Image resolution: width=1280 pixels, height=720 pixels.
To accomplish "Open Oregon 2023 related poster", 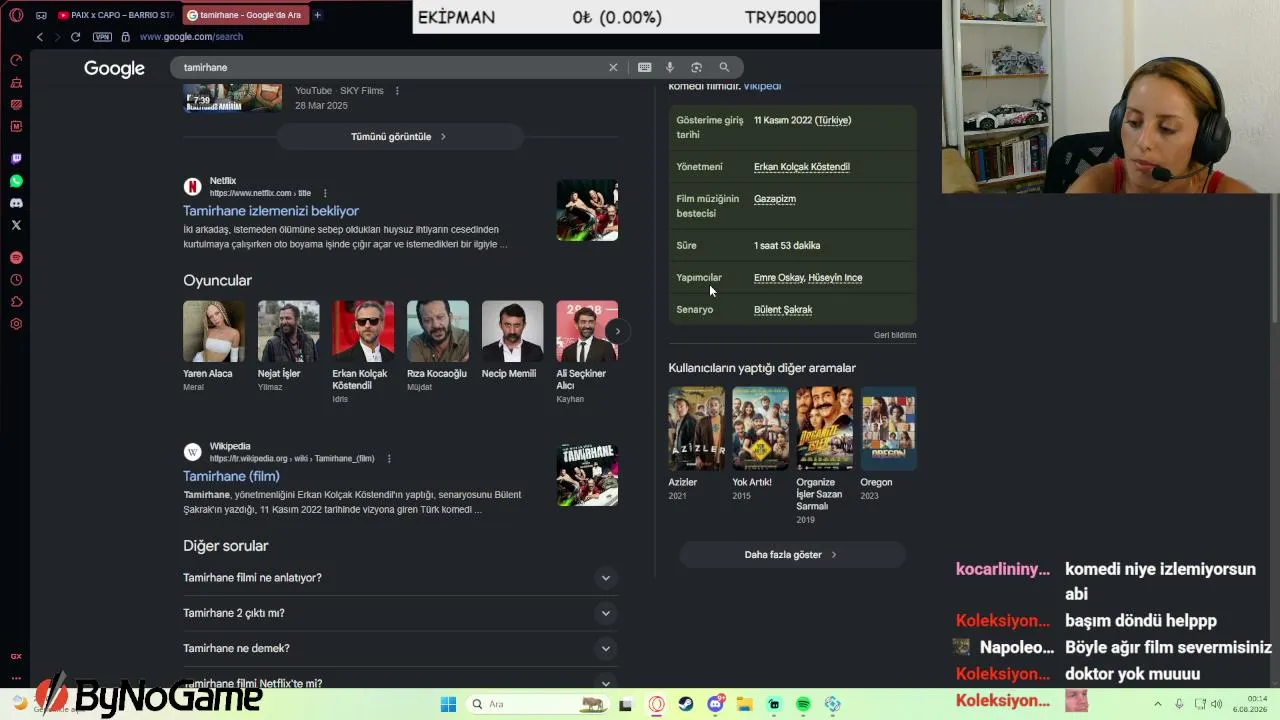I will point(888,428).
